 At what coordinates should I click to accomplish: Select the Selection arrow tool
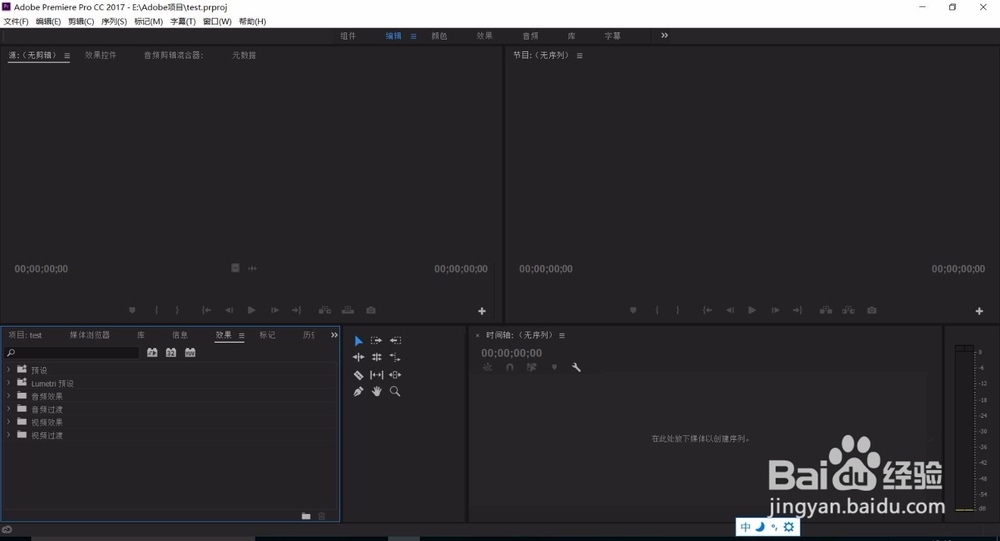(x=358, y=341)
